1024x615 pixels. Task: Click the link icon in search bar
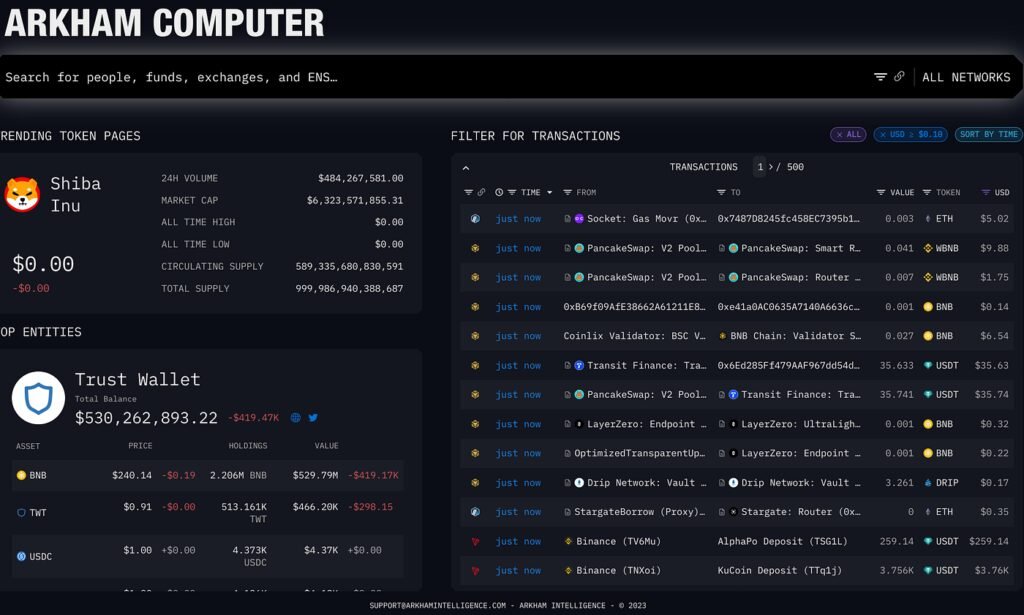899,77
